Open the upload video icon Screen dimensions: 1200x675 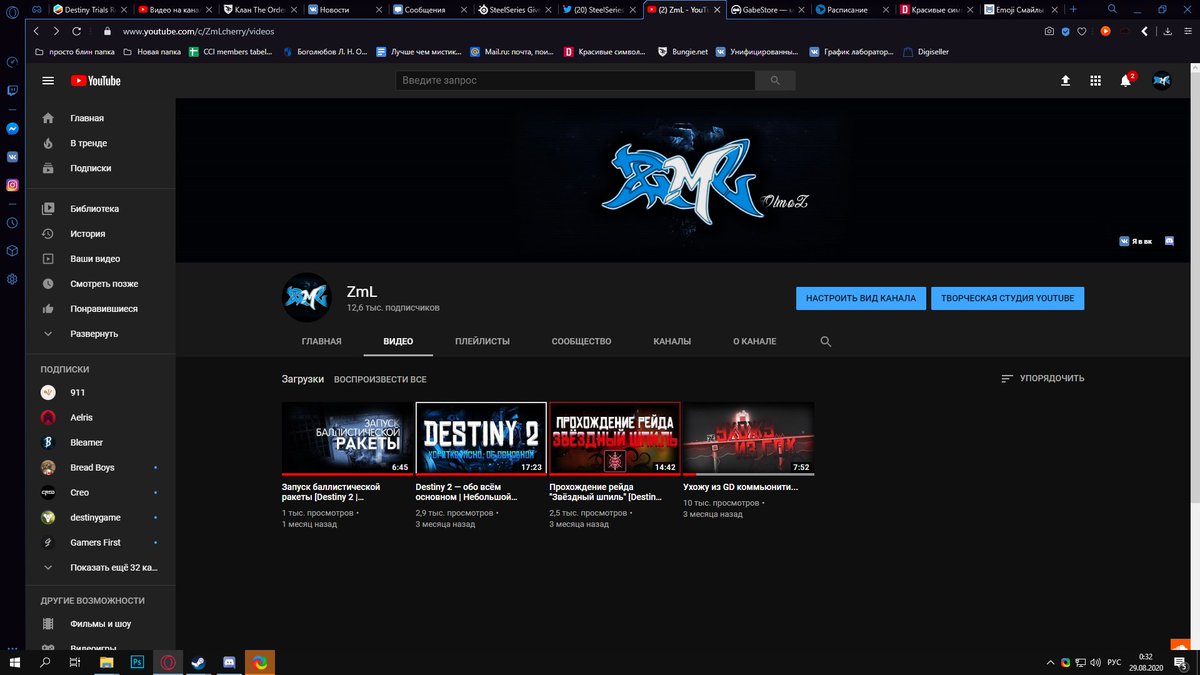1066,80
